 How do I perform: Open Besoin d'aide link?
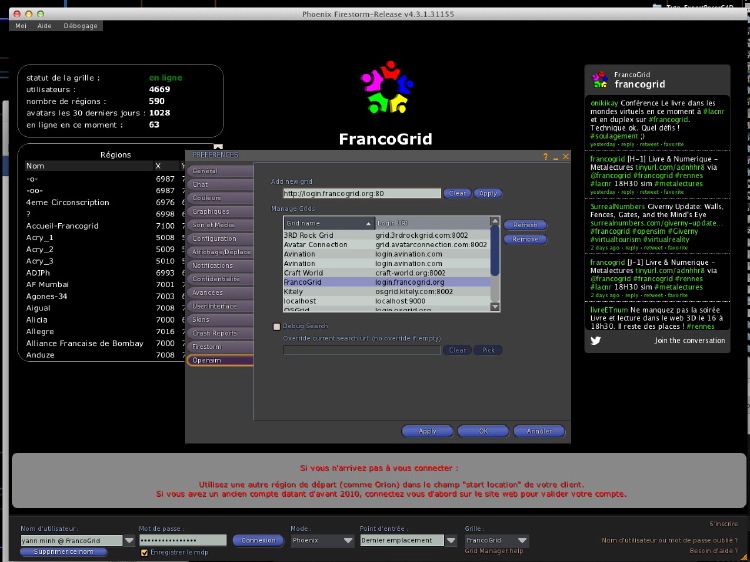coord(713,551)
